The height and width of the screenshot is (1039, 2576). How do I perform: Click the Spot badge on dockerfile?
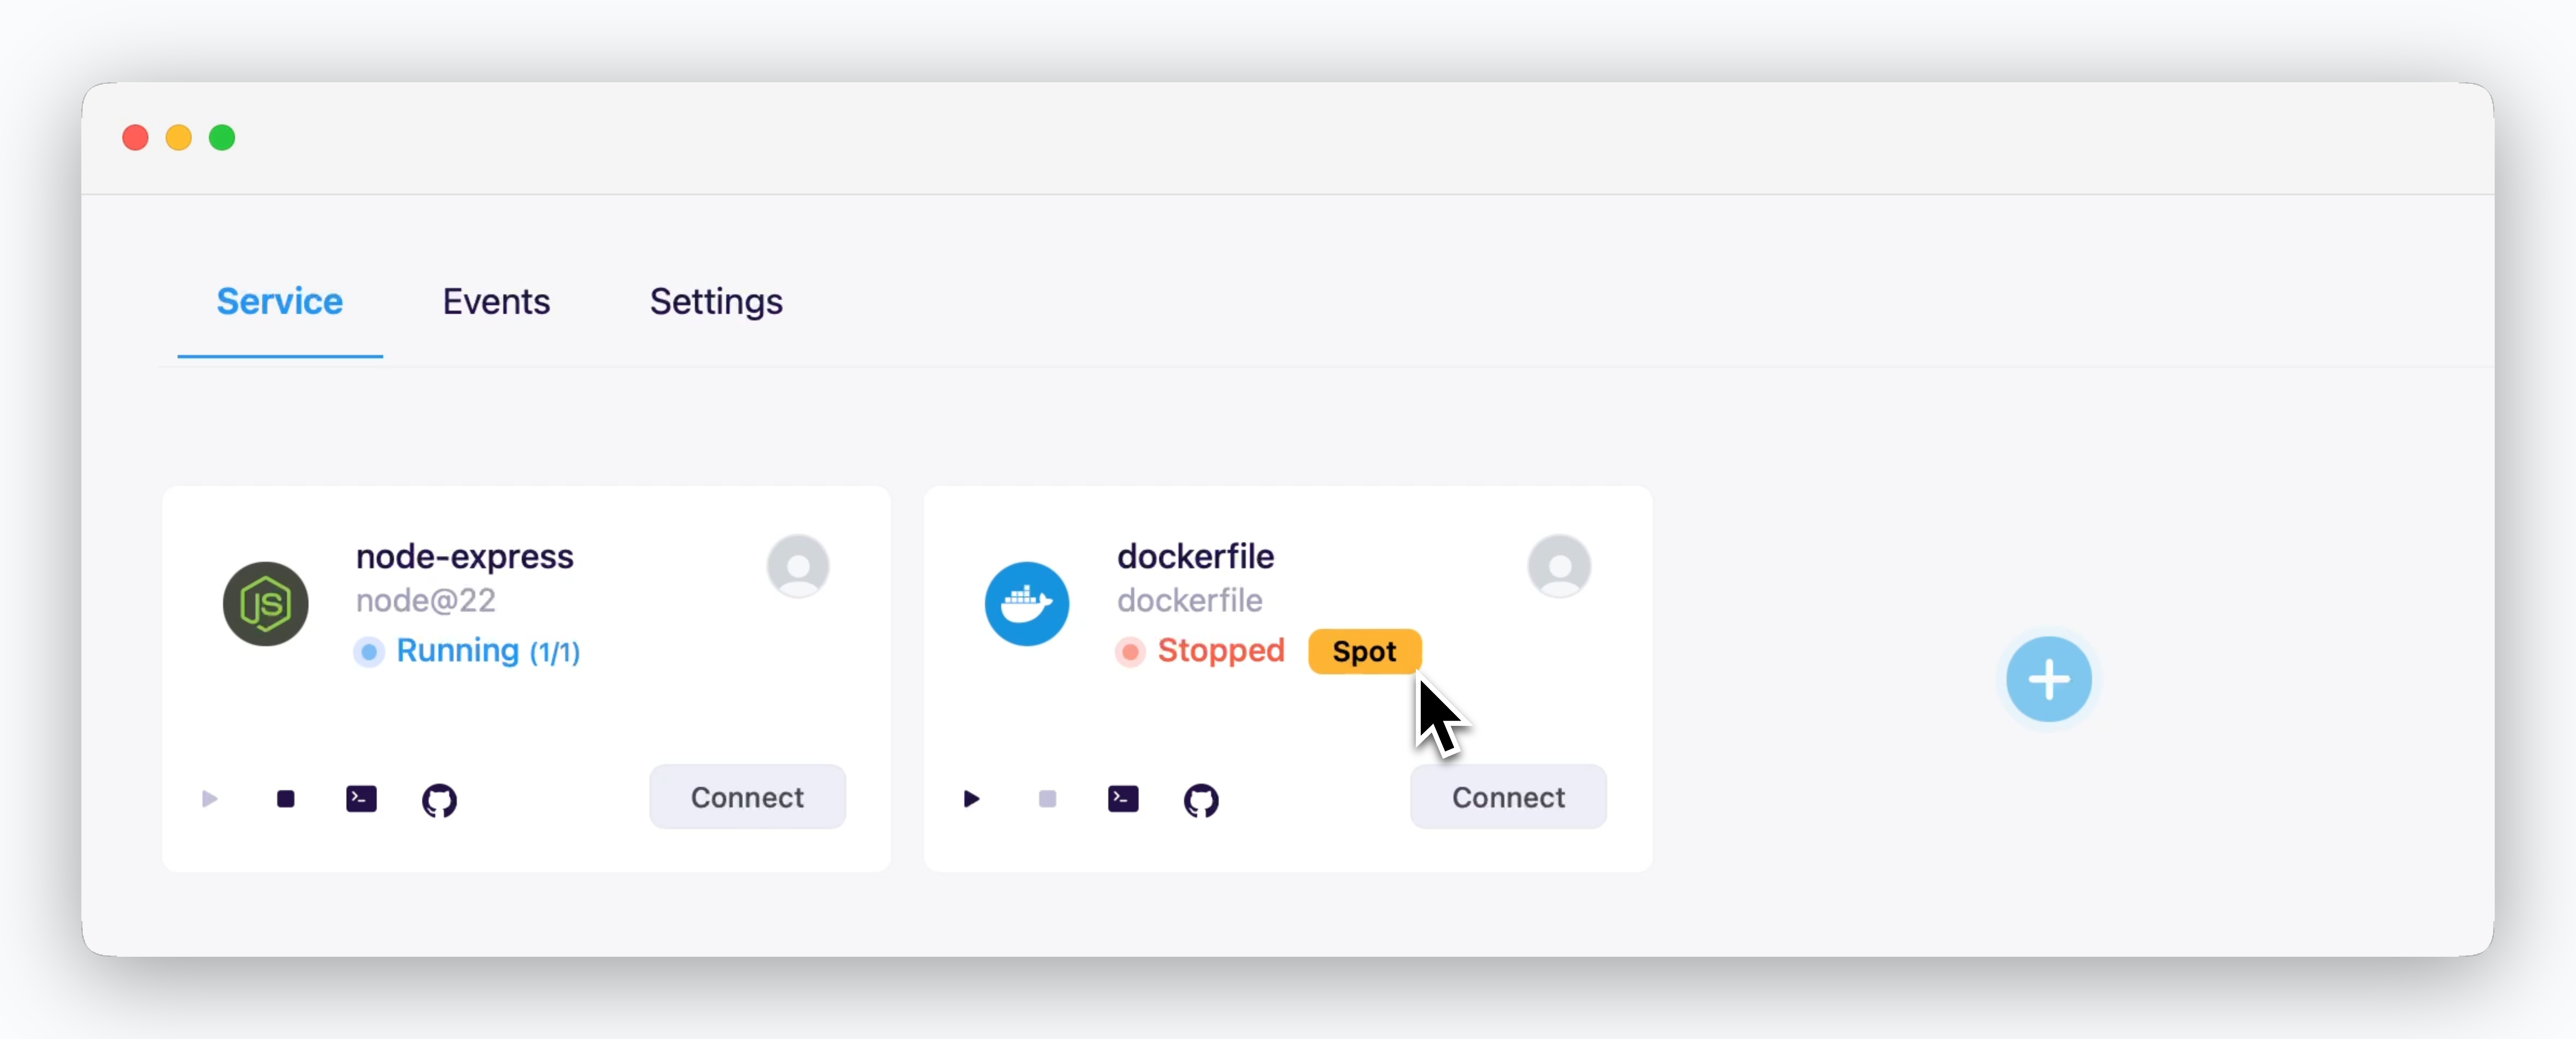(1364, 651)
